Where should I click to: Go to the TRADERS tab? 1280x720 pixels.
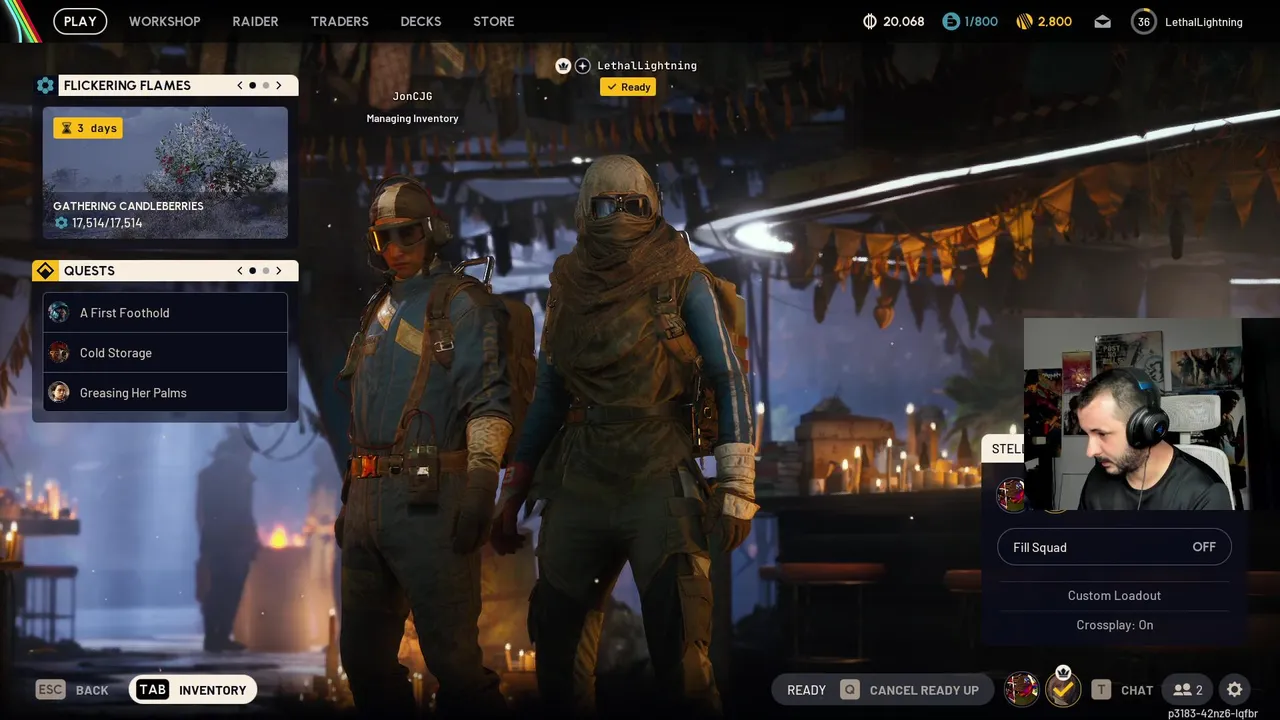click(x=339, y=21)
